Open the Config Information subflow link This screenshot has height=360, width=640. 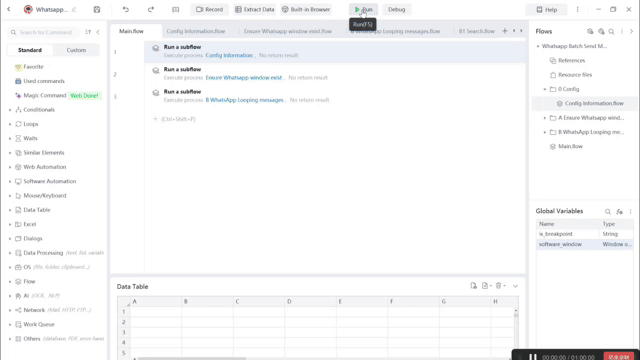pyautogui.click(x=229, y=55)
